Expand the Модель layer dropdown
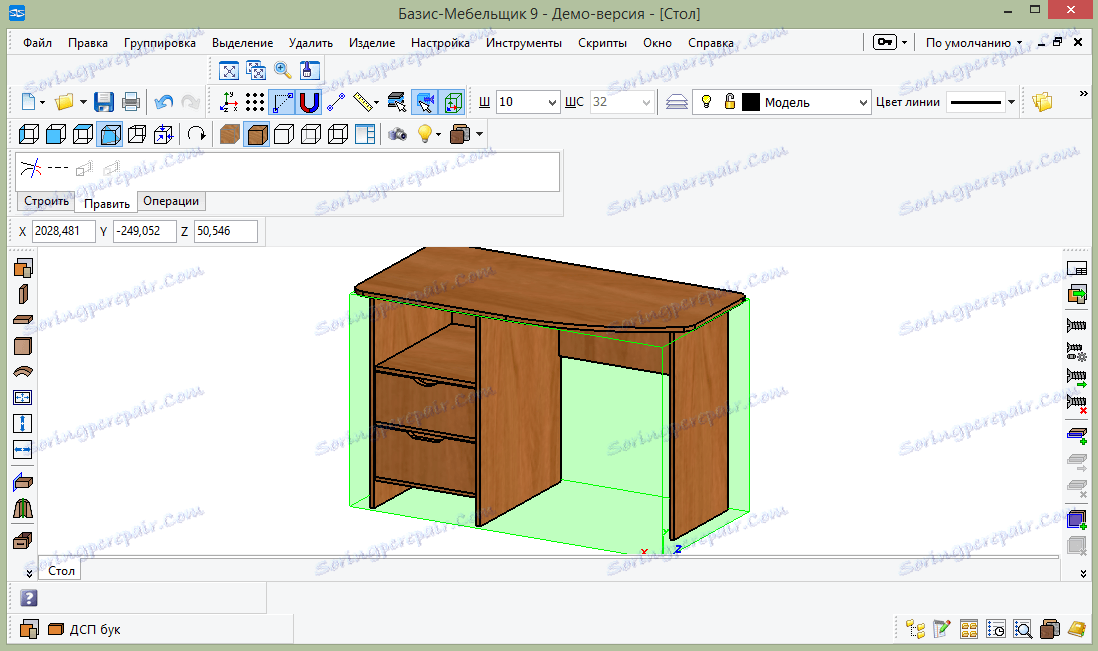 pyautogui.click(x=864, y=102)
